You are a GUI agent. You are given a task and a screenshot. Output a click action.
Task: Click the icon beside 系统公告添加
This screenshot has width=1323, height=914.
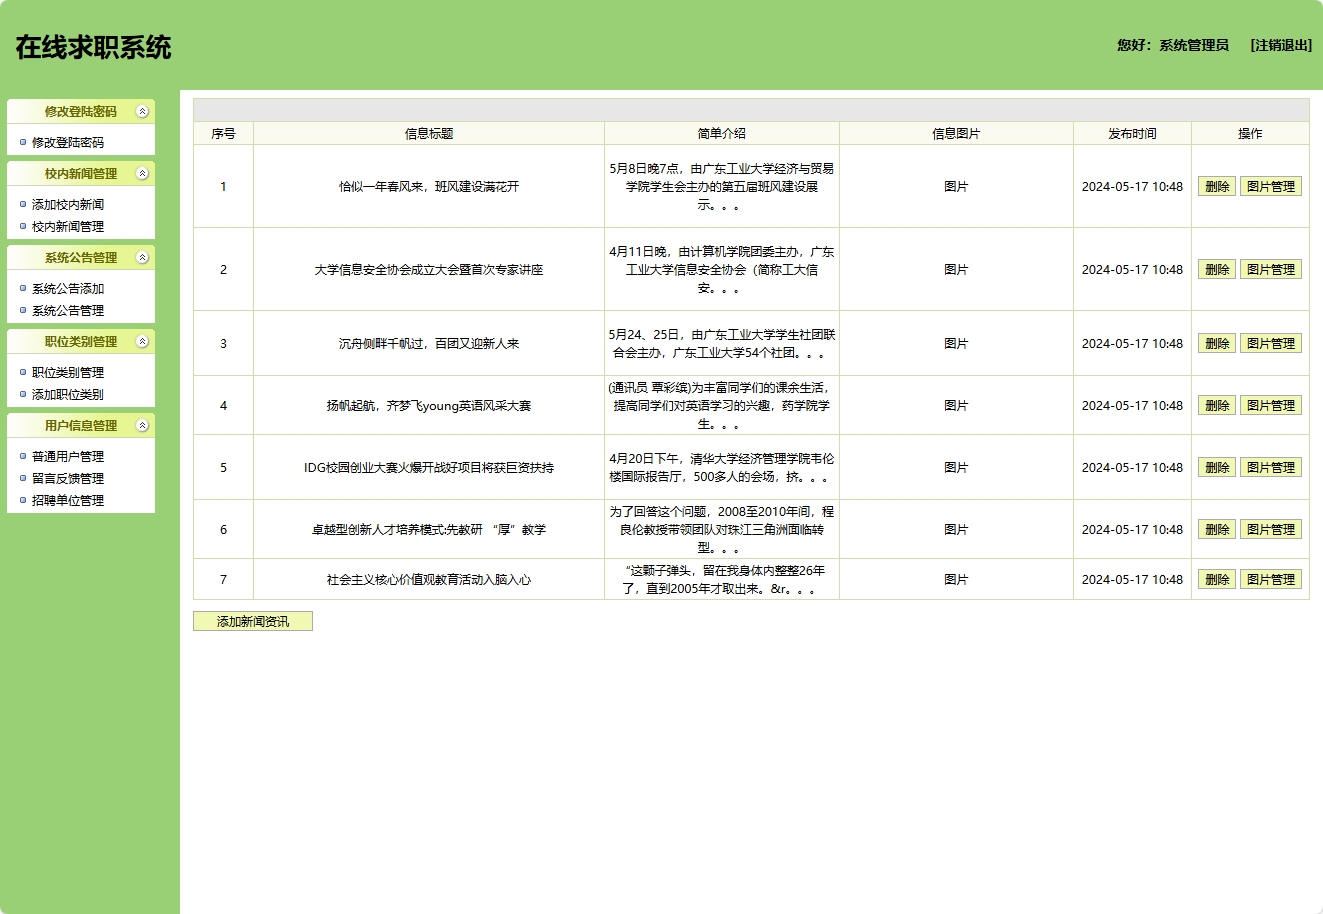click(x=24, y=288)
